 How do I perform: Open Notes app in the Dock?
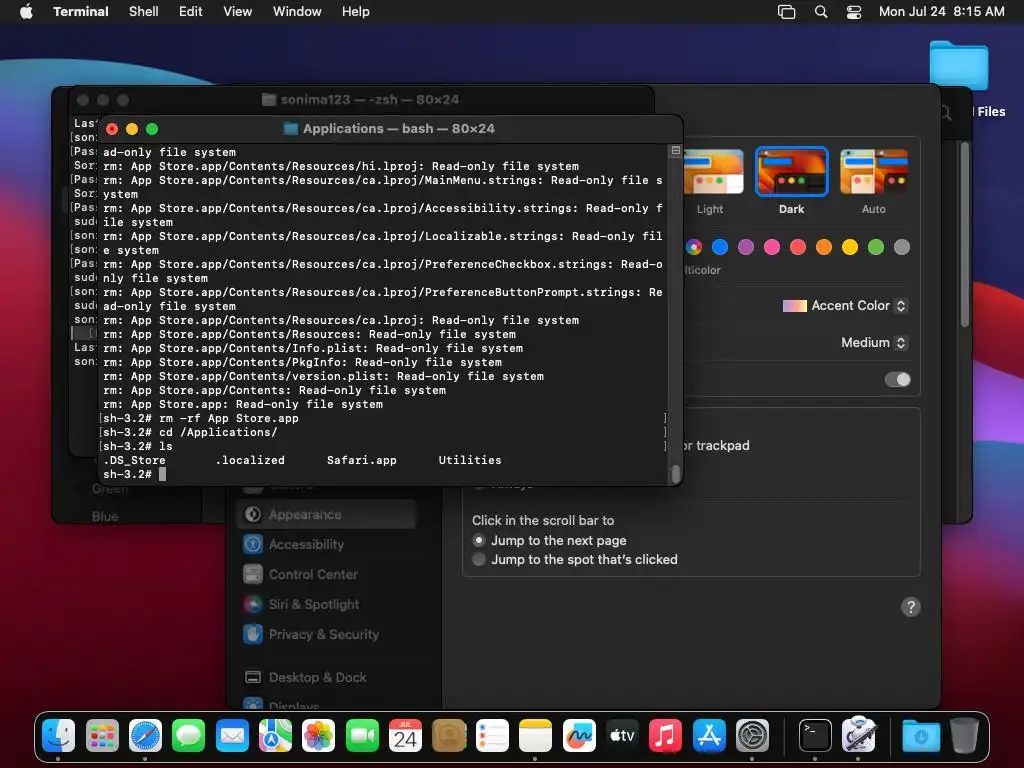[x=535, y=736]
